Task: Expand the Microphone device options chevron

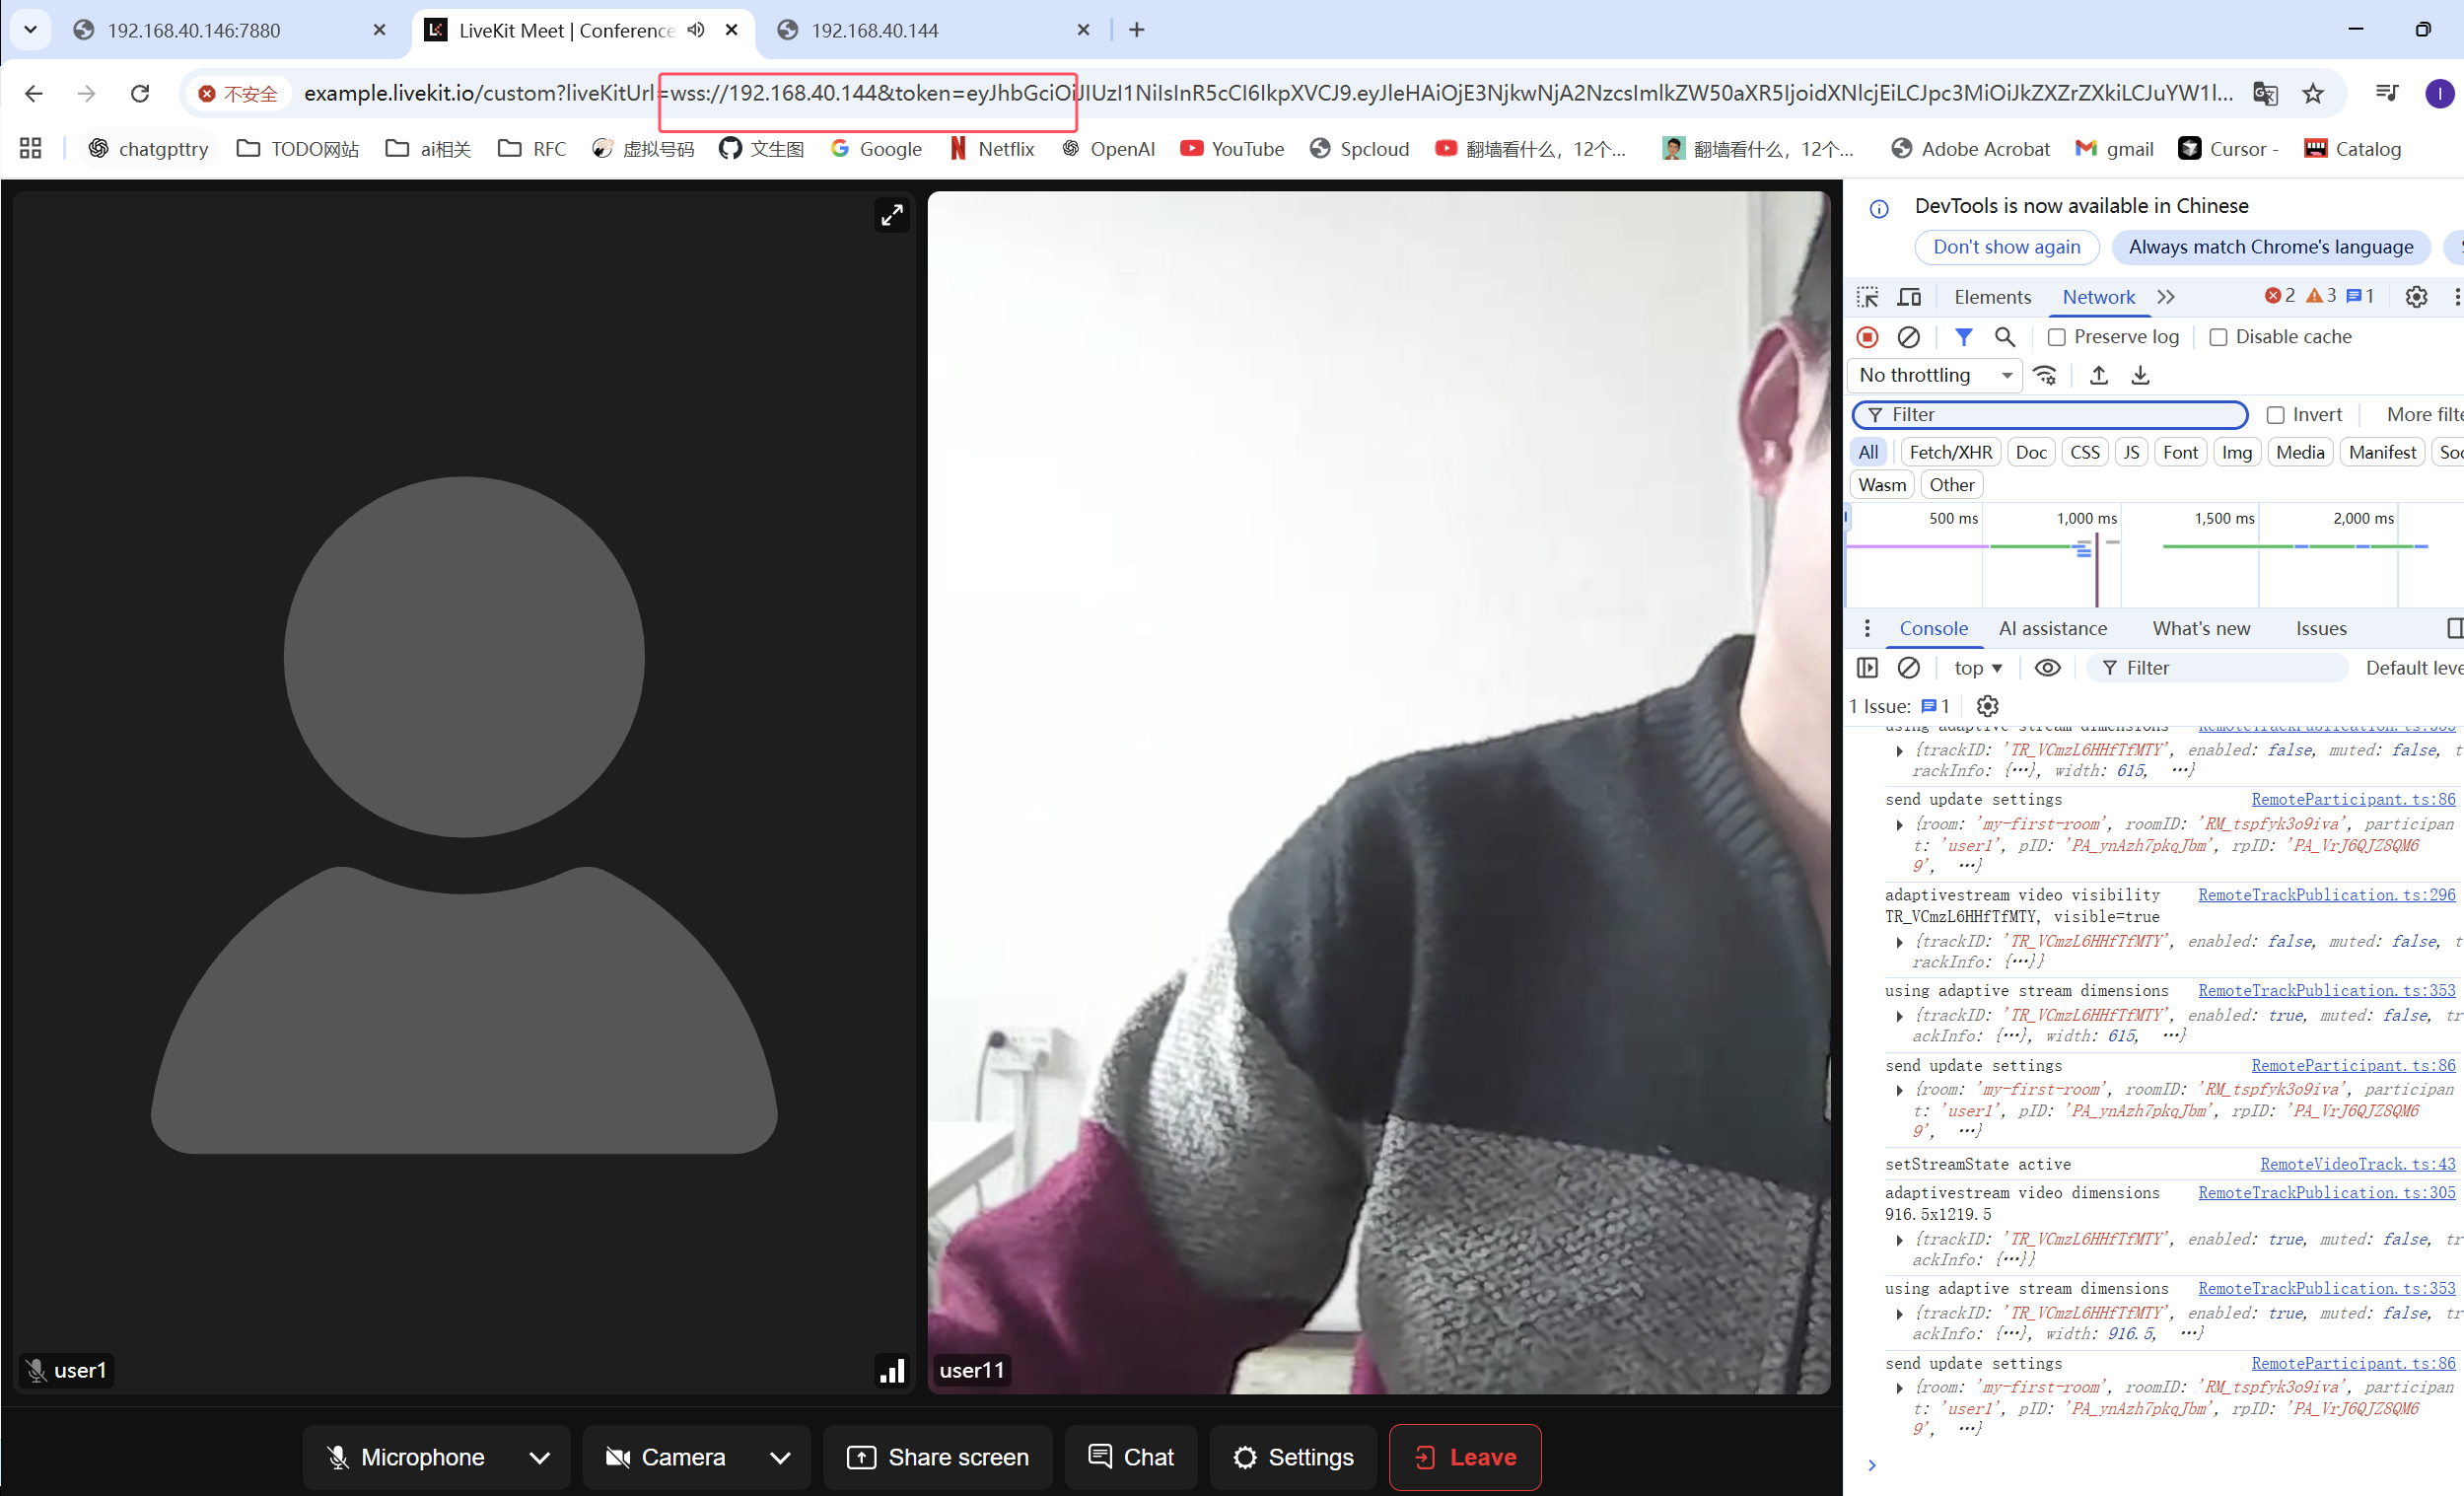Action: tap(539, 1457)
